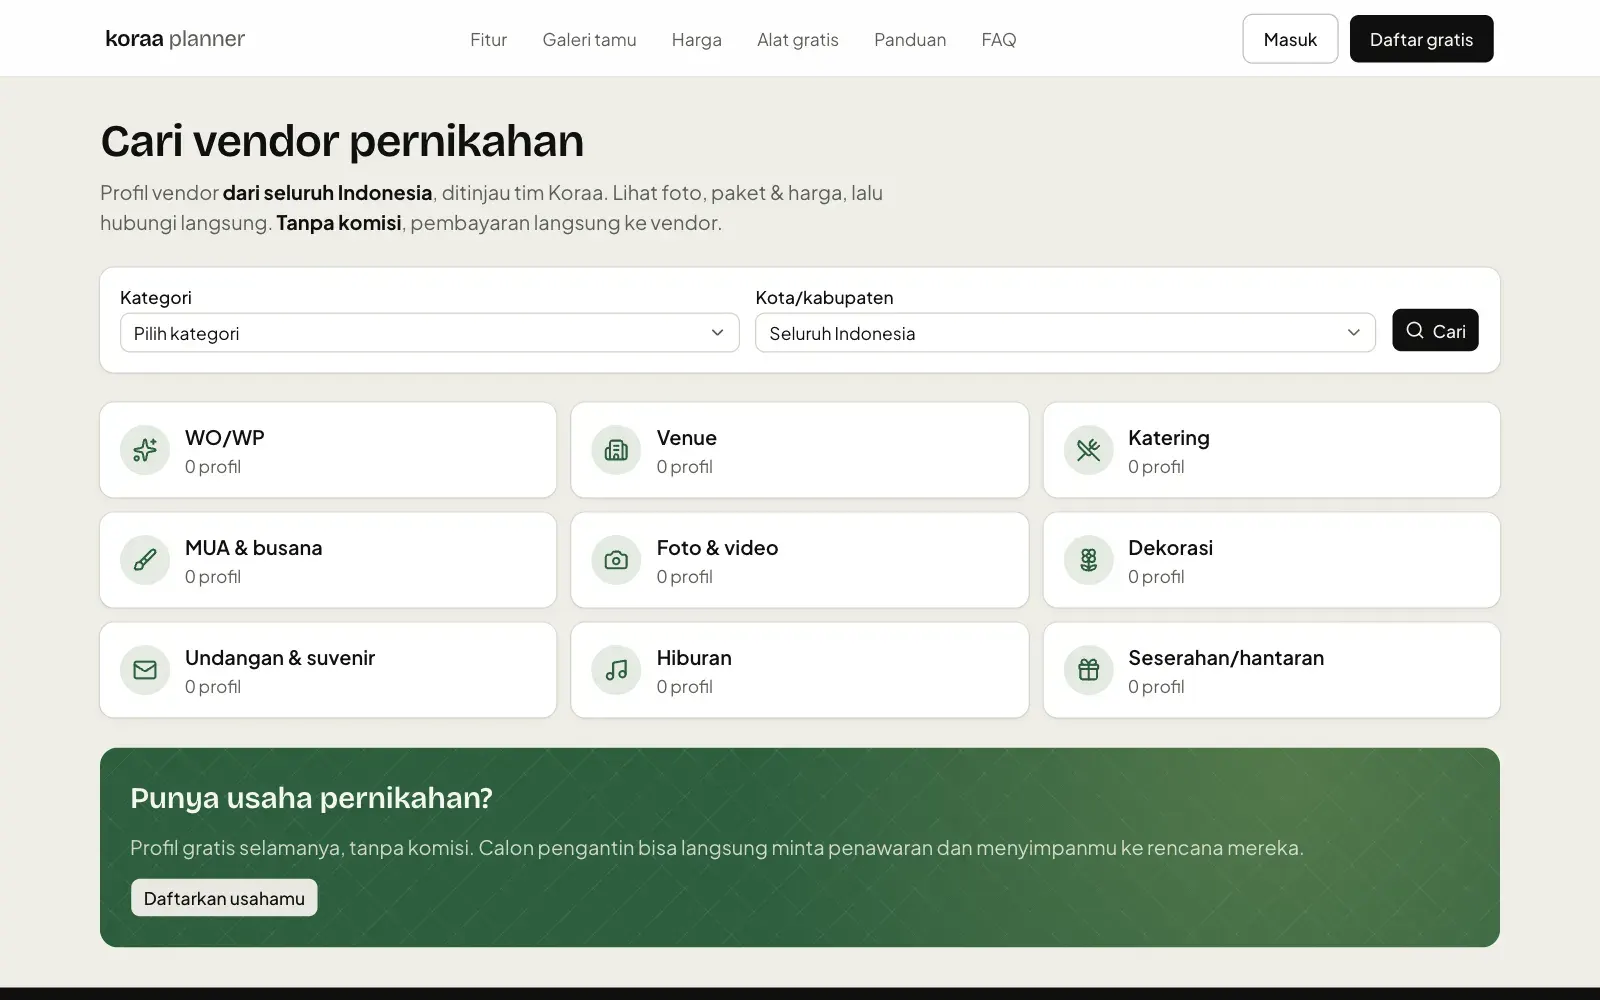The height and width of the screenshot is (1000, 1600).
Task: Click '0 profil' under Katering
Action: click(1156, 467)
